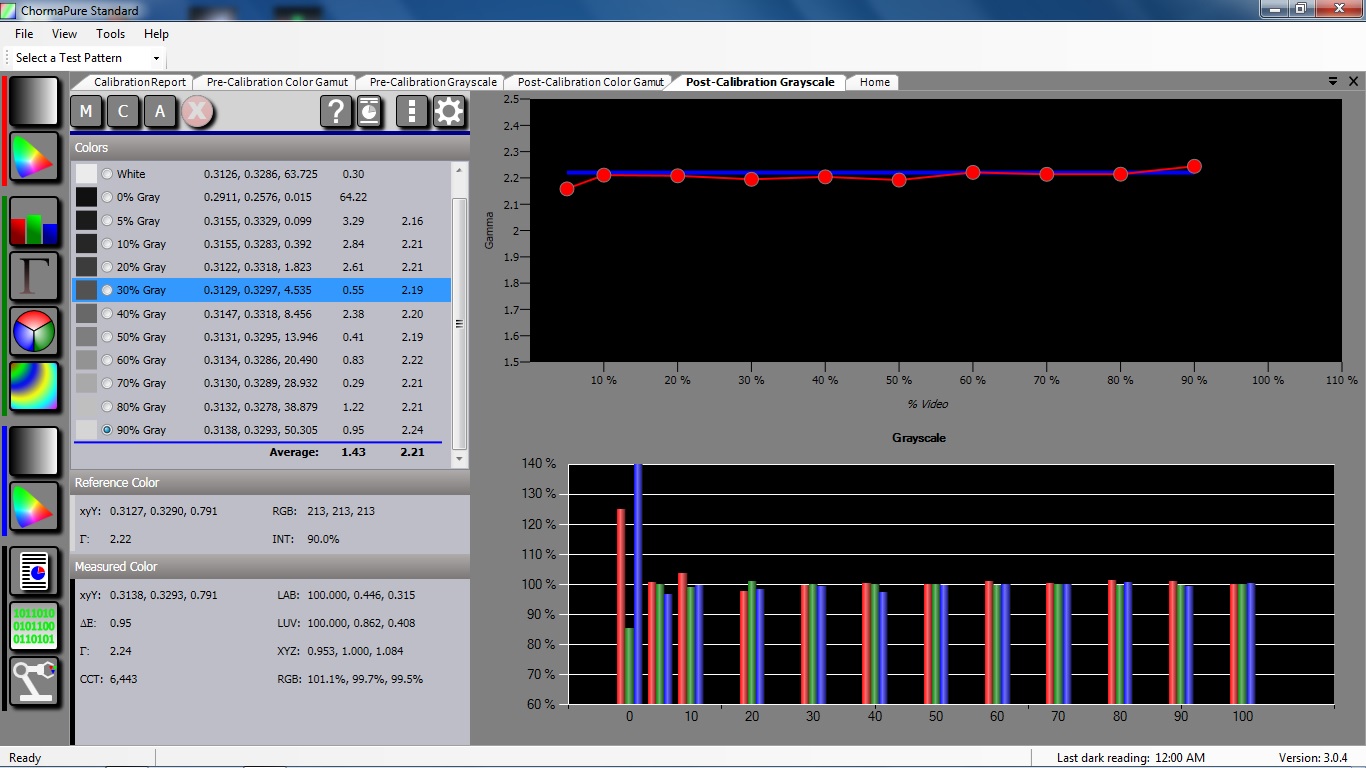Select the White radio button
Image resolution: width=1366 pixels, height=768 pixels.
pos(107,174)
